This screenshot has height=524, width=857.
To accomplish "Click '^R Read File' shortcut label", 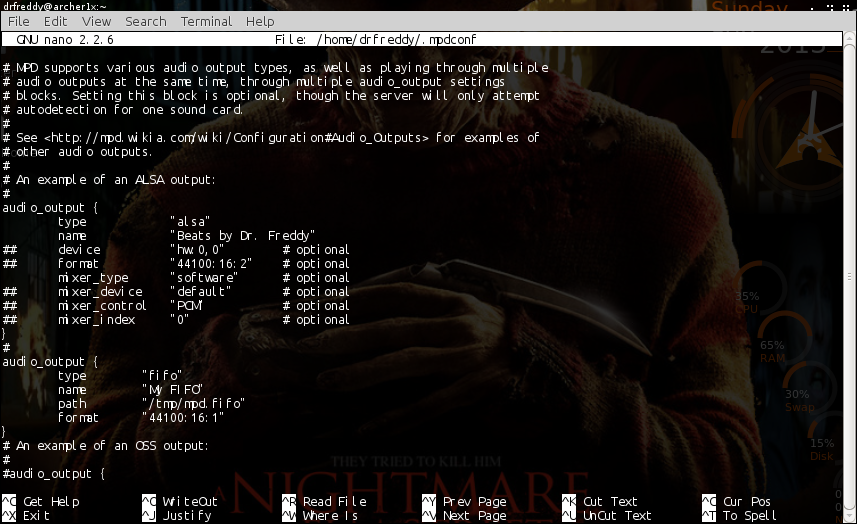I will click(x=324, y=502).
